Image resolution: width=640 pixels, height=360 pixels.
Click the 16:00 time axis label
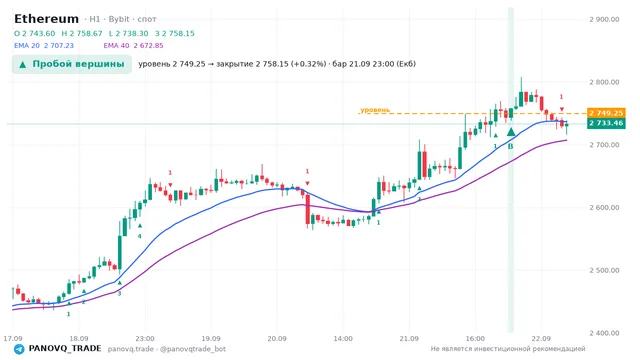(475, 339)
